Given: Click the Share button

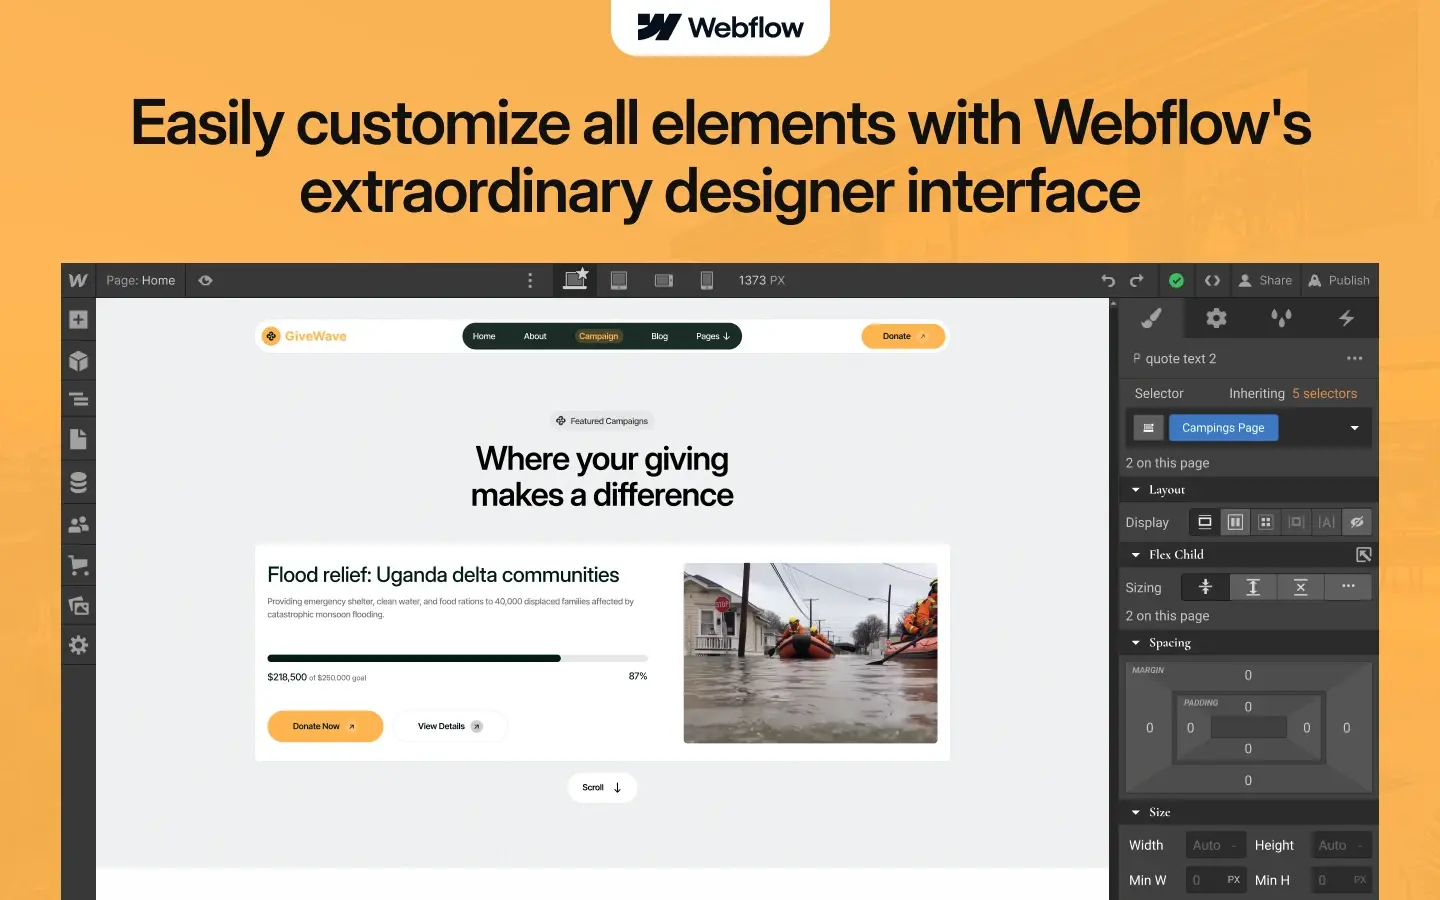Looking at the screenshot, I should coord(1265,281).
